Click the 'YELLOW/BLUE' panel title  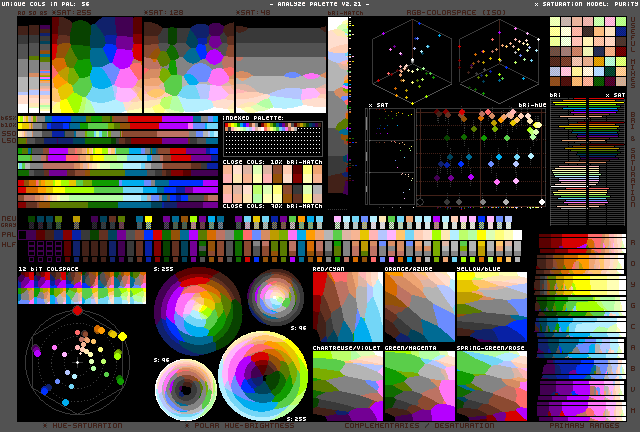pyautogui.click(x=478, y=269)
